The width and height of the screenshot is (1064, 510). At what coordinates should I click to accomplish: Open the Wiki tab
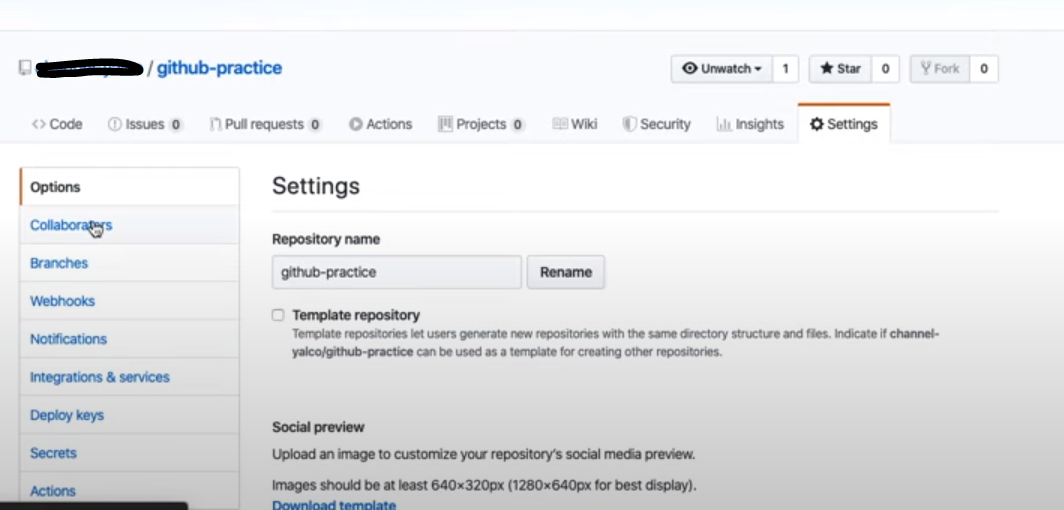coord(575,124)
